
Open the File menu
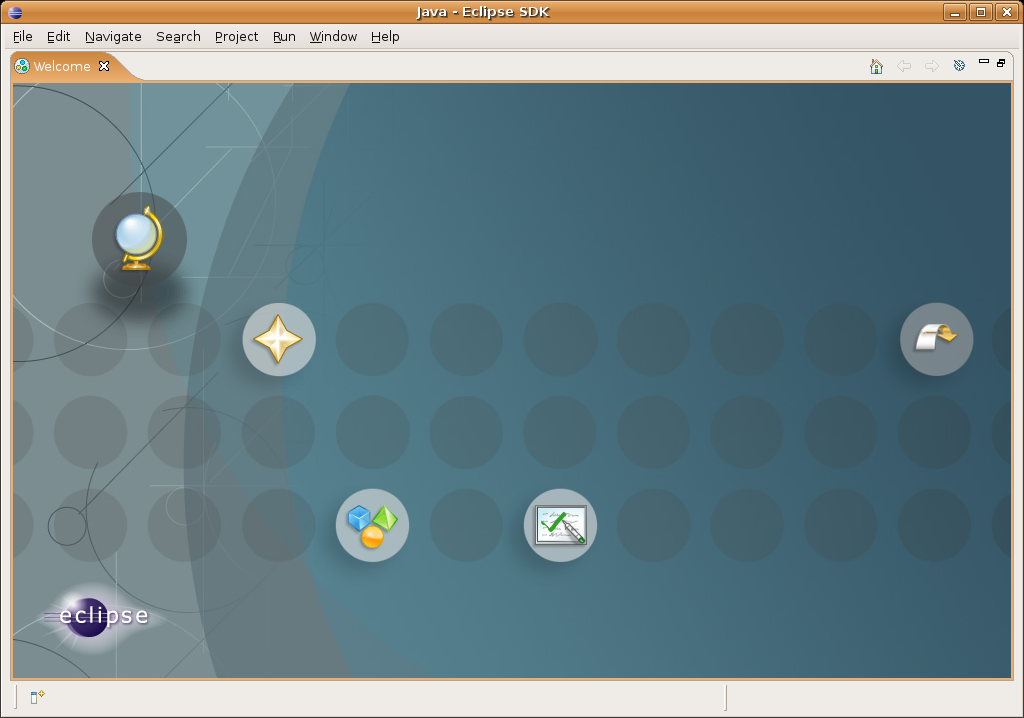(x=23, y=36)
